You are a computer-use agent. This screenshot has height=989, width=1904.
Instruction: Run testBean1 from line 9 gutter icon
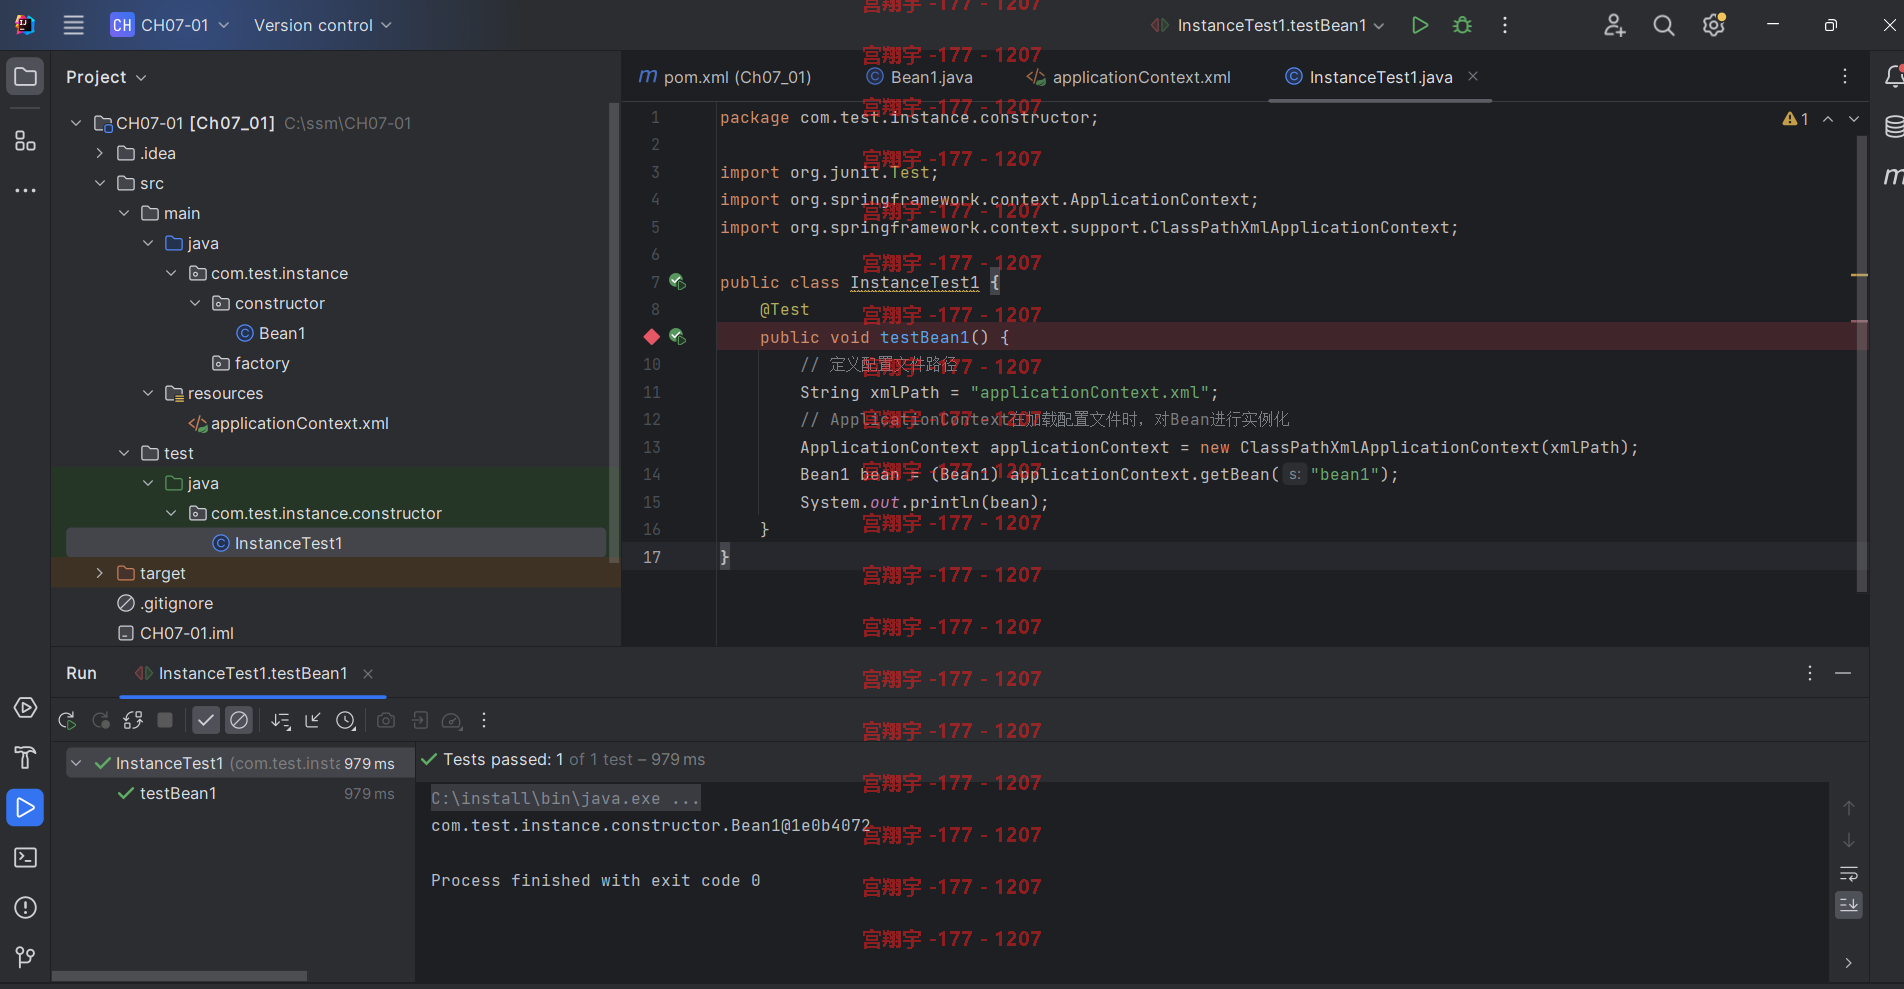[x=677, y=337]
